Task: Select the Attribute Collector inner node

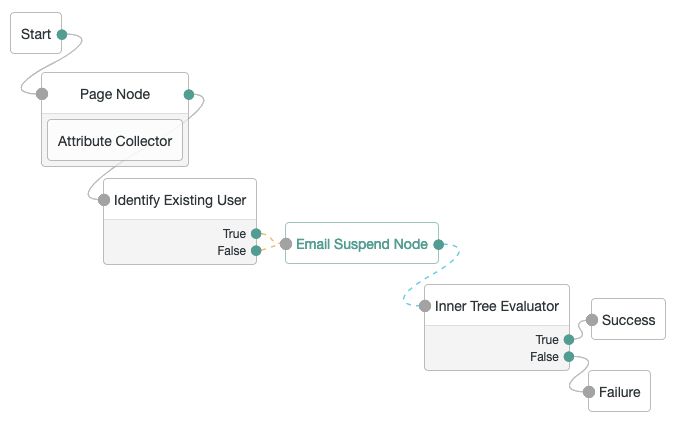Action: click(x=115, y=141)
